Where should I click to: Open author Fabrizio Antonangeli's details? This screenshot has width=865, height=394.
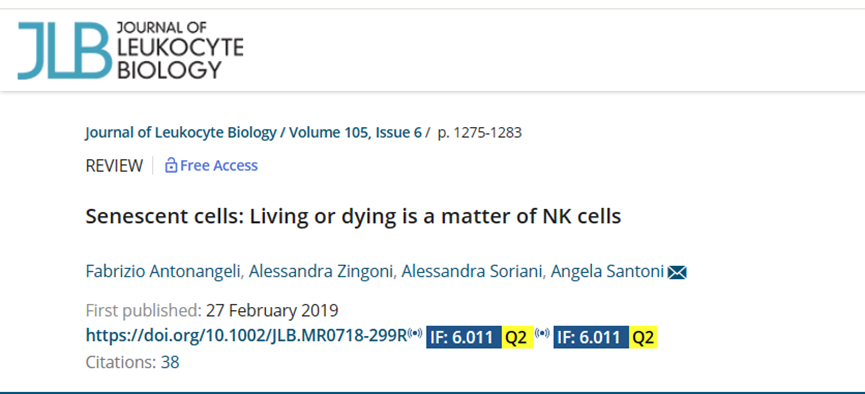[164, 272]
